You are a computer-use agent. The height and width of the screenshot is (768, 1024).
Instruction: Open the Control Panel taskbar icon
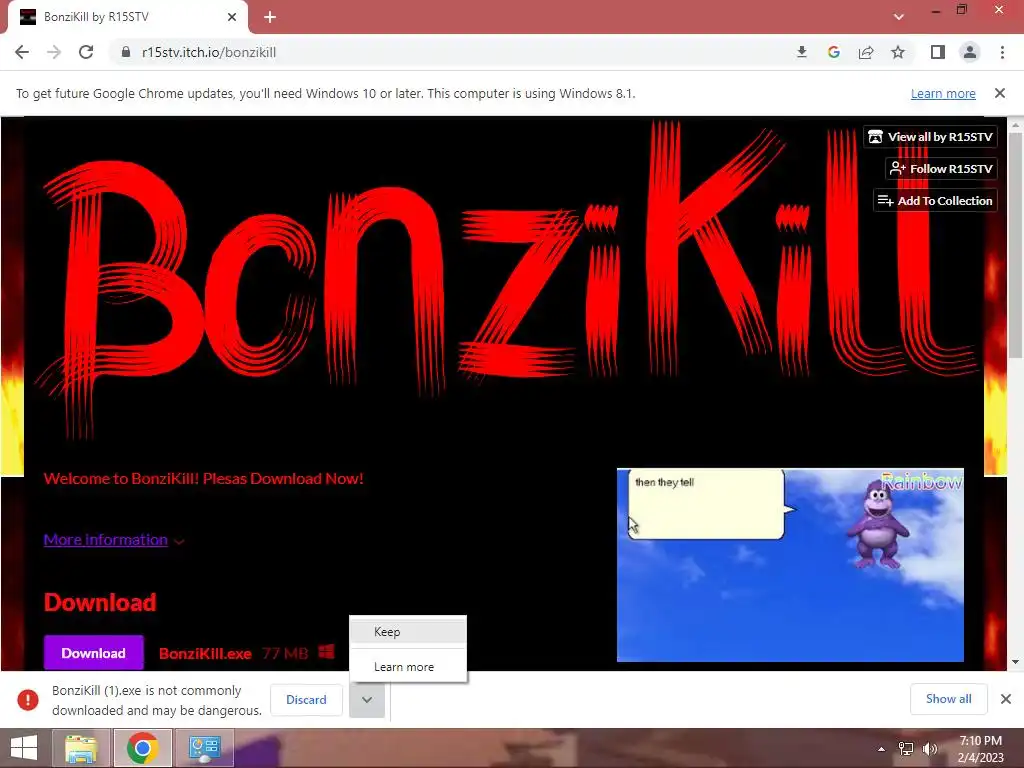(205, 748)
